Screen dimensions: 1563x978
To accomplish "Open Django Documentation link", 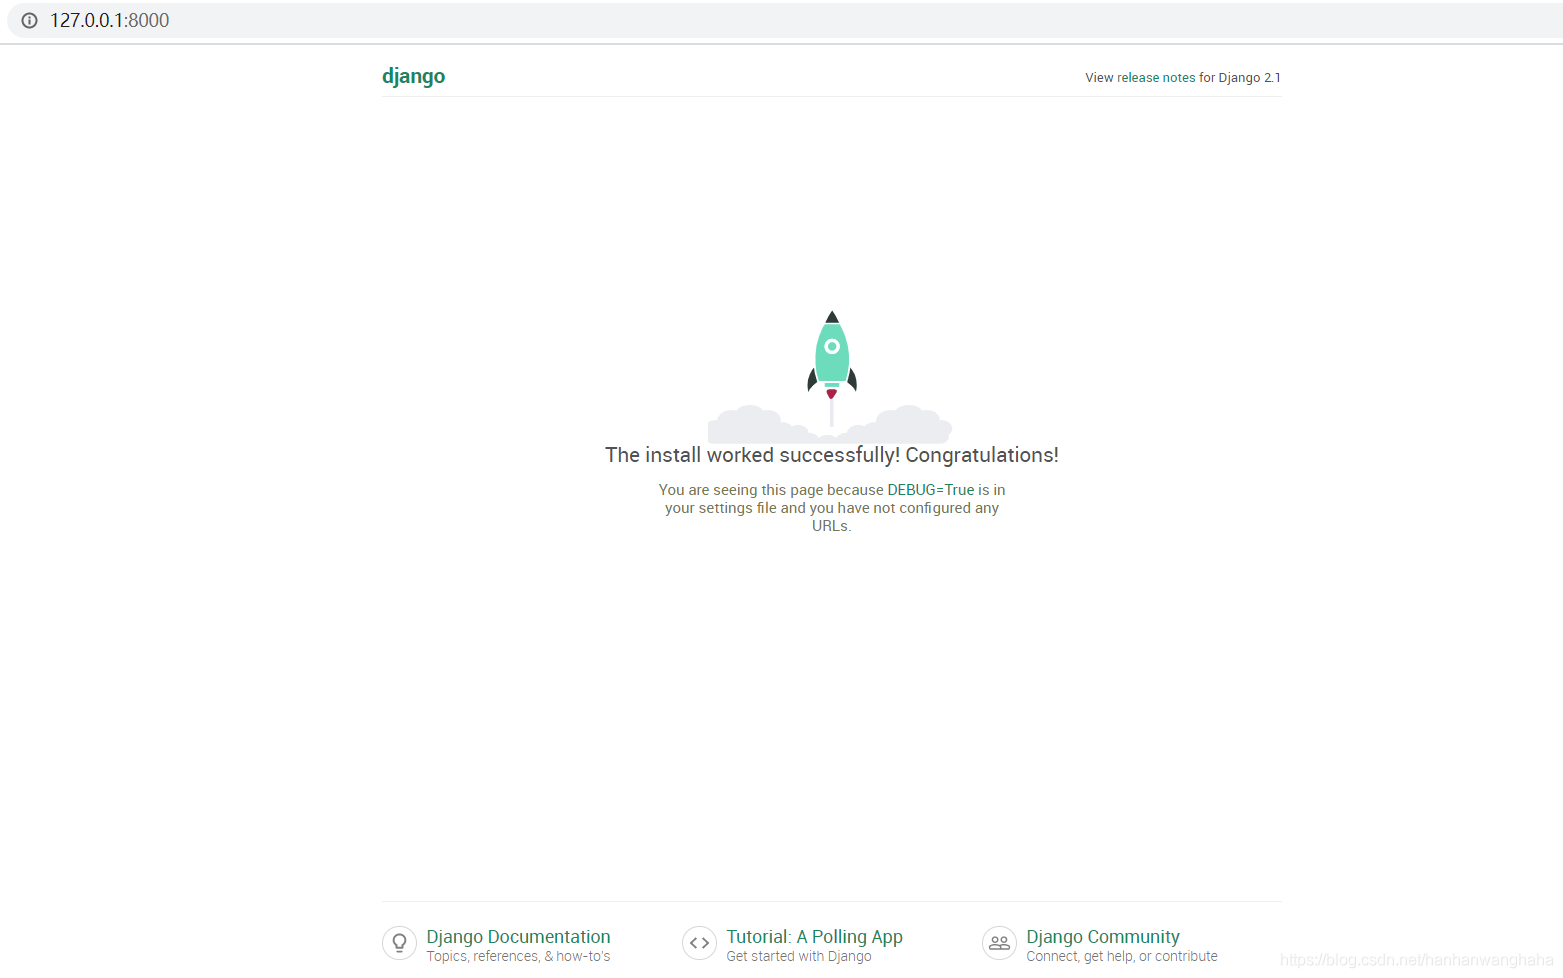I will point(518,937).
